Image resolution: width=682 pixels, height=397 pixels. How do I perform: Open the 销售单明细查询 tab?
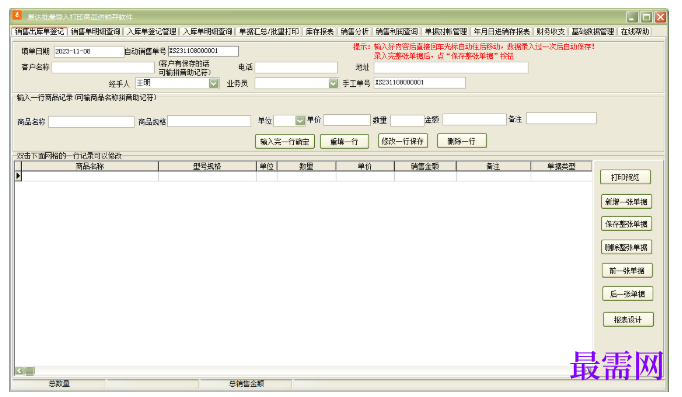95,31
